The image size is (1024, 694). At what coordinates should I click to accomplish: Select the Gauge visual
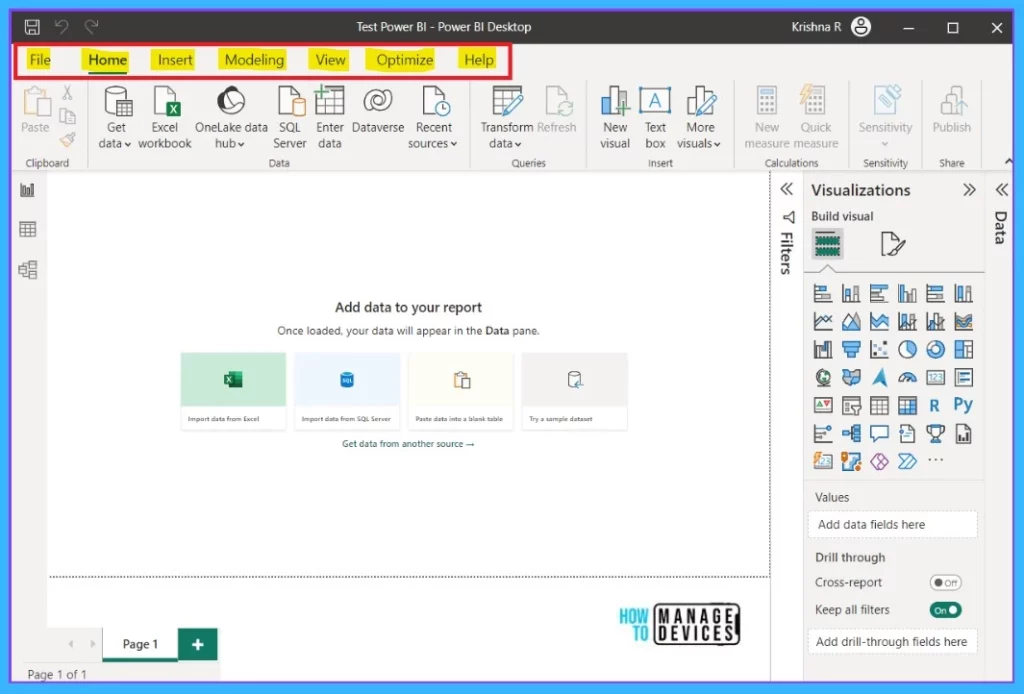(907, 377)
